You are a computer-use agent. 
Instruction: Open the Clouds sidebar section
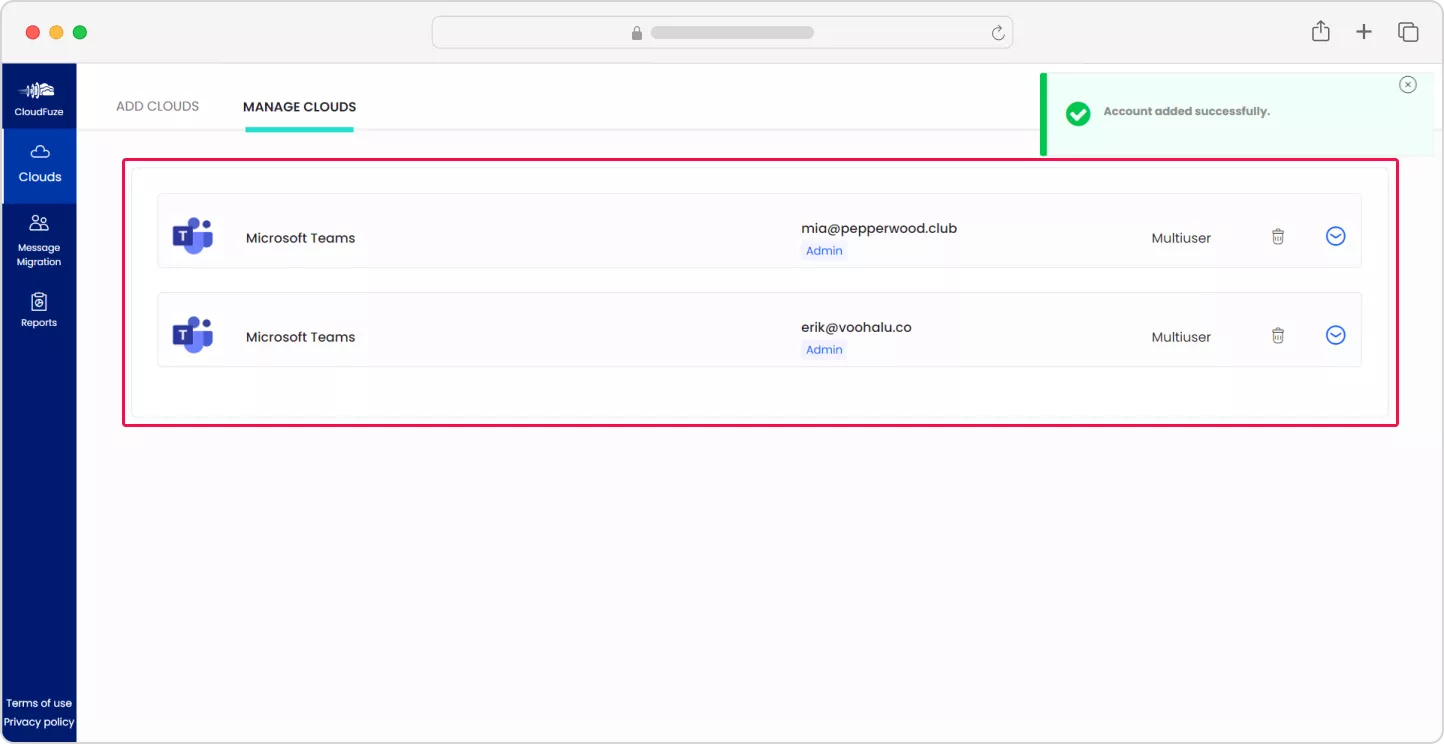point(39,165)
